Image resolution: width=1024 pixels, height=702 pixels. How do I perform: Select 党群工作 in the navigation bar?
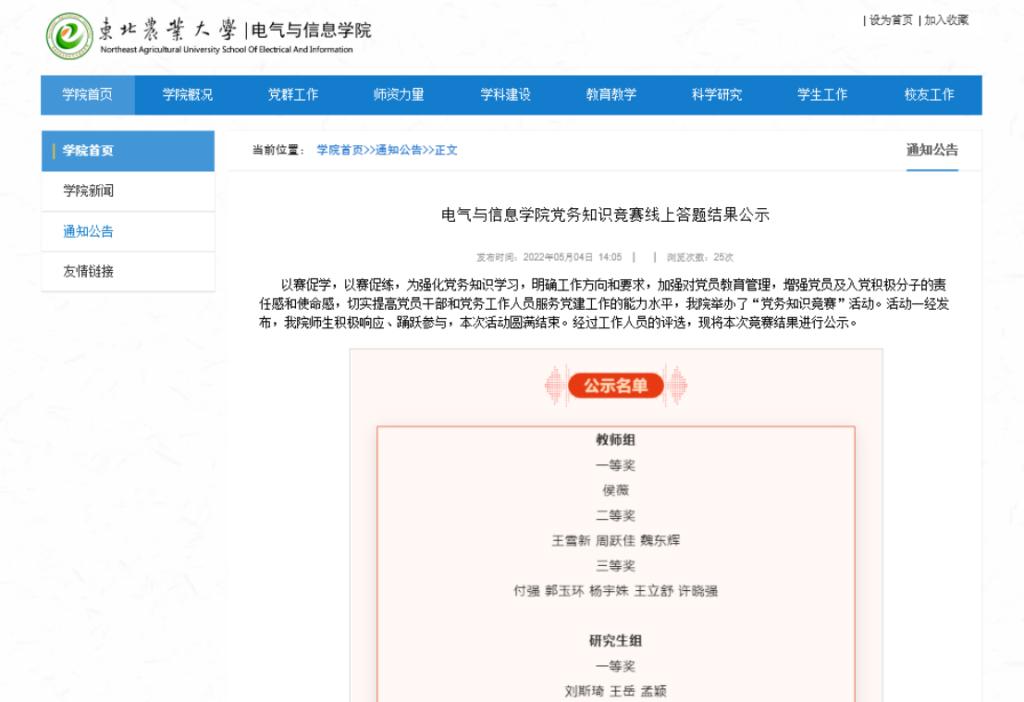tap(293, 95)
